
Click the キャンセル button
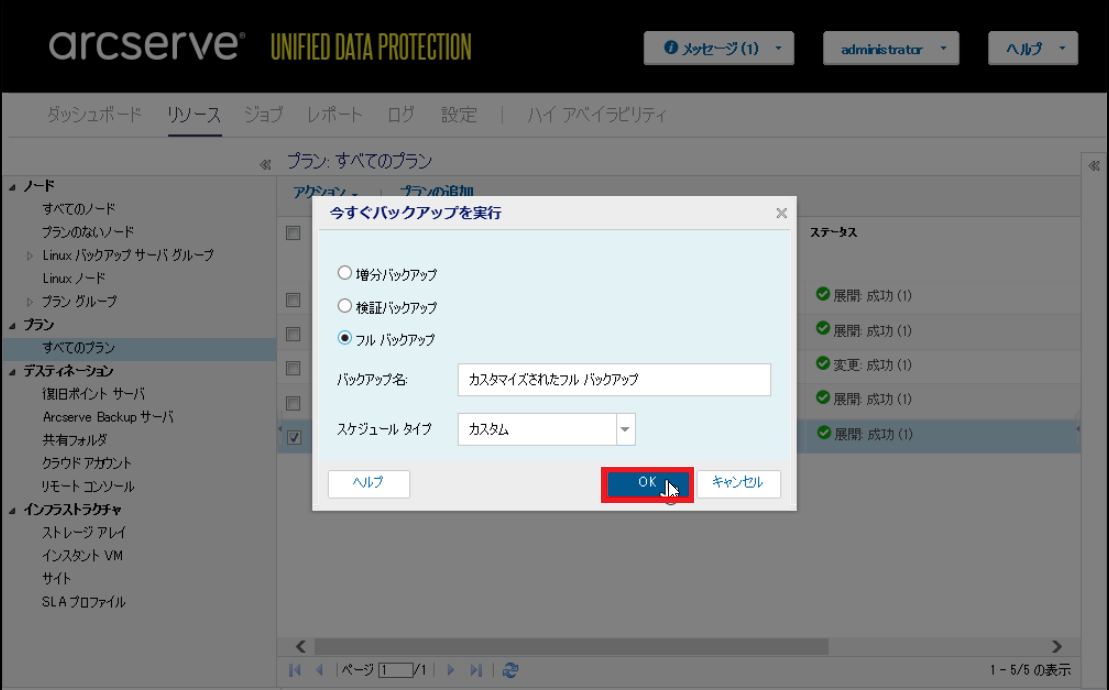click(738, 484)
